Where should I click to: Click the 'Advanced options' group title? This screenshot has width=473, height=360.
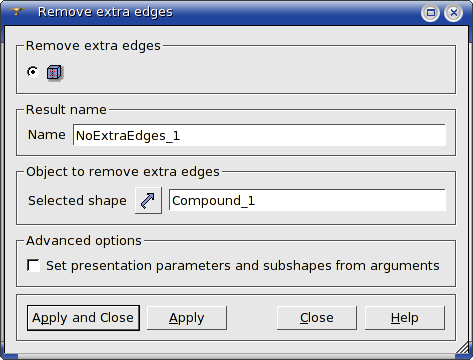coord(84,240)
